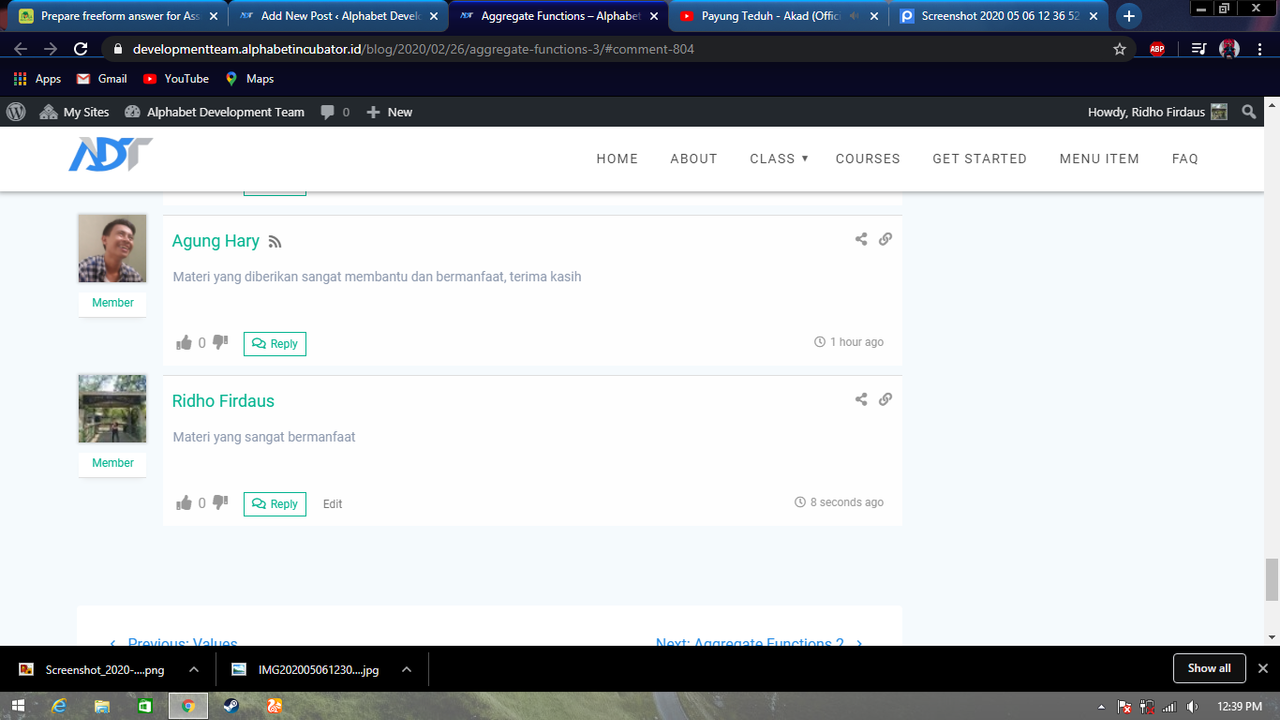Open the Apps bookmarks shortcut
Screen dimensions: 1280x720
pos(37,79)
